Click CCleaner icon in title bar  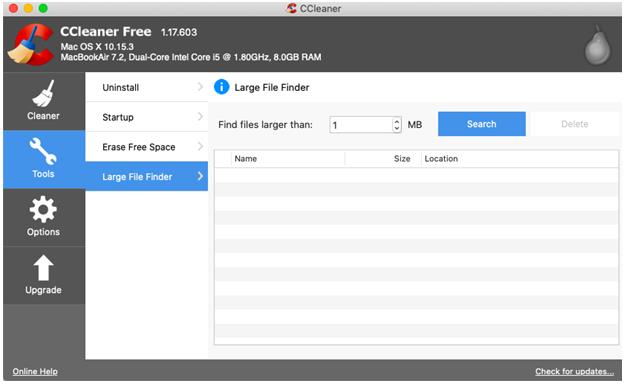tap(292, 8)
